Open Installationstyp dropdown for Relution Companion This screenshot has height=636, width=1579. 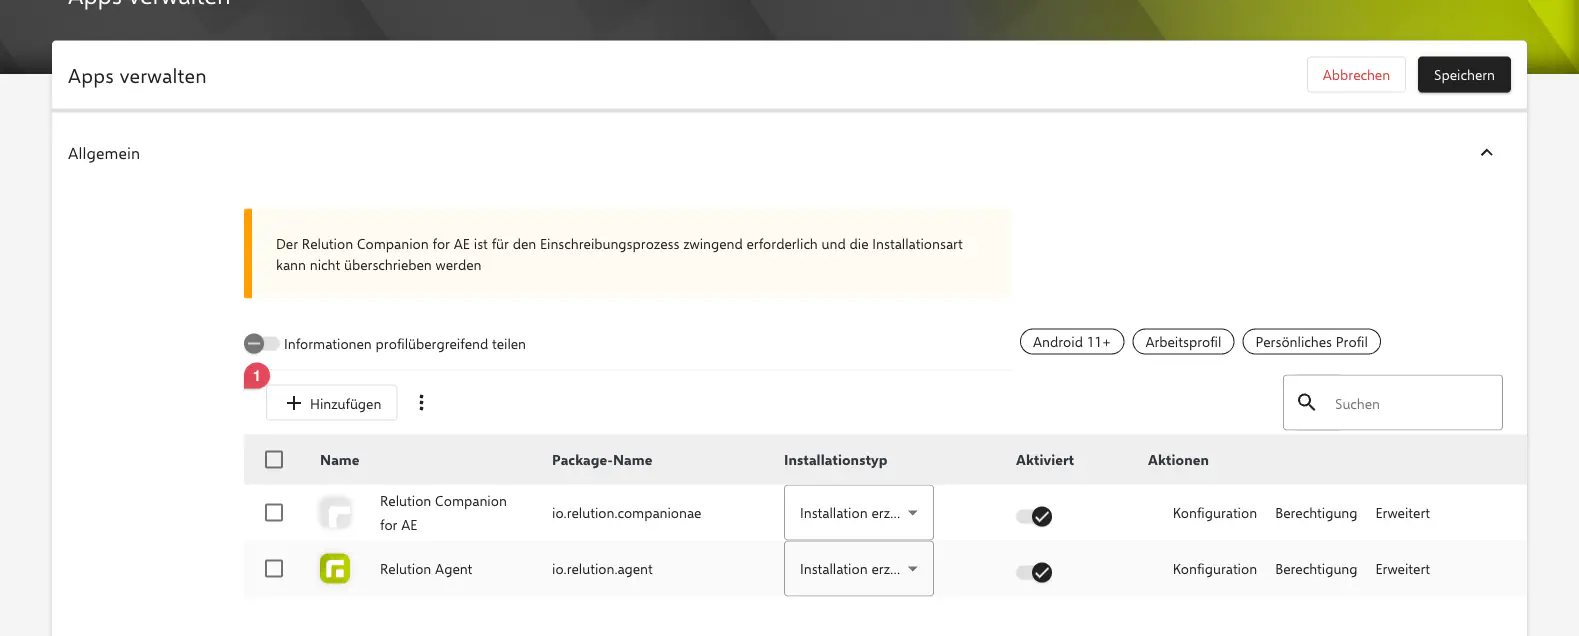pyautogui.click(x=858, y=513)
